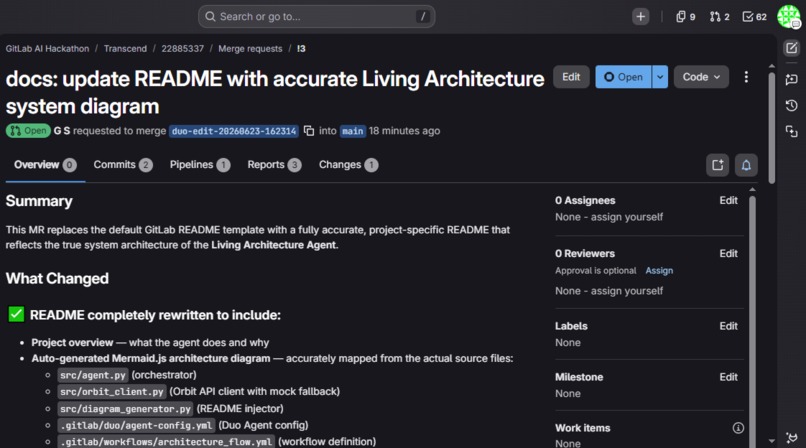Screen dimensions: 806x448
Task: Click the Summary heading
Action: (x=39, y=201)
